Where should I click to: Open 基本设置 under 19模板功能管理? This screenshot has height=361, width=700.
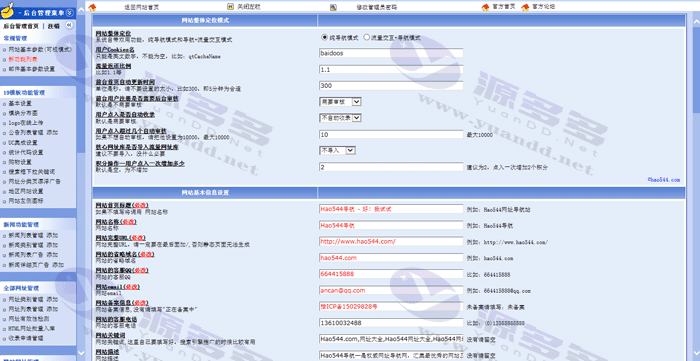pos(20,104)
